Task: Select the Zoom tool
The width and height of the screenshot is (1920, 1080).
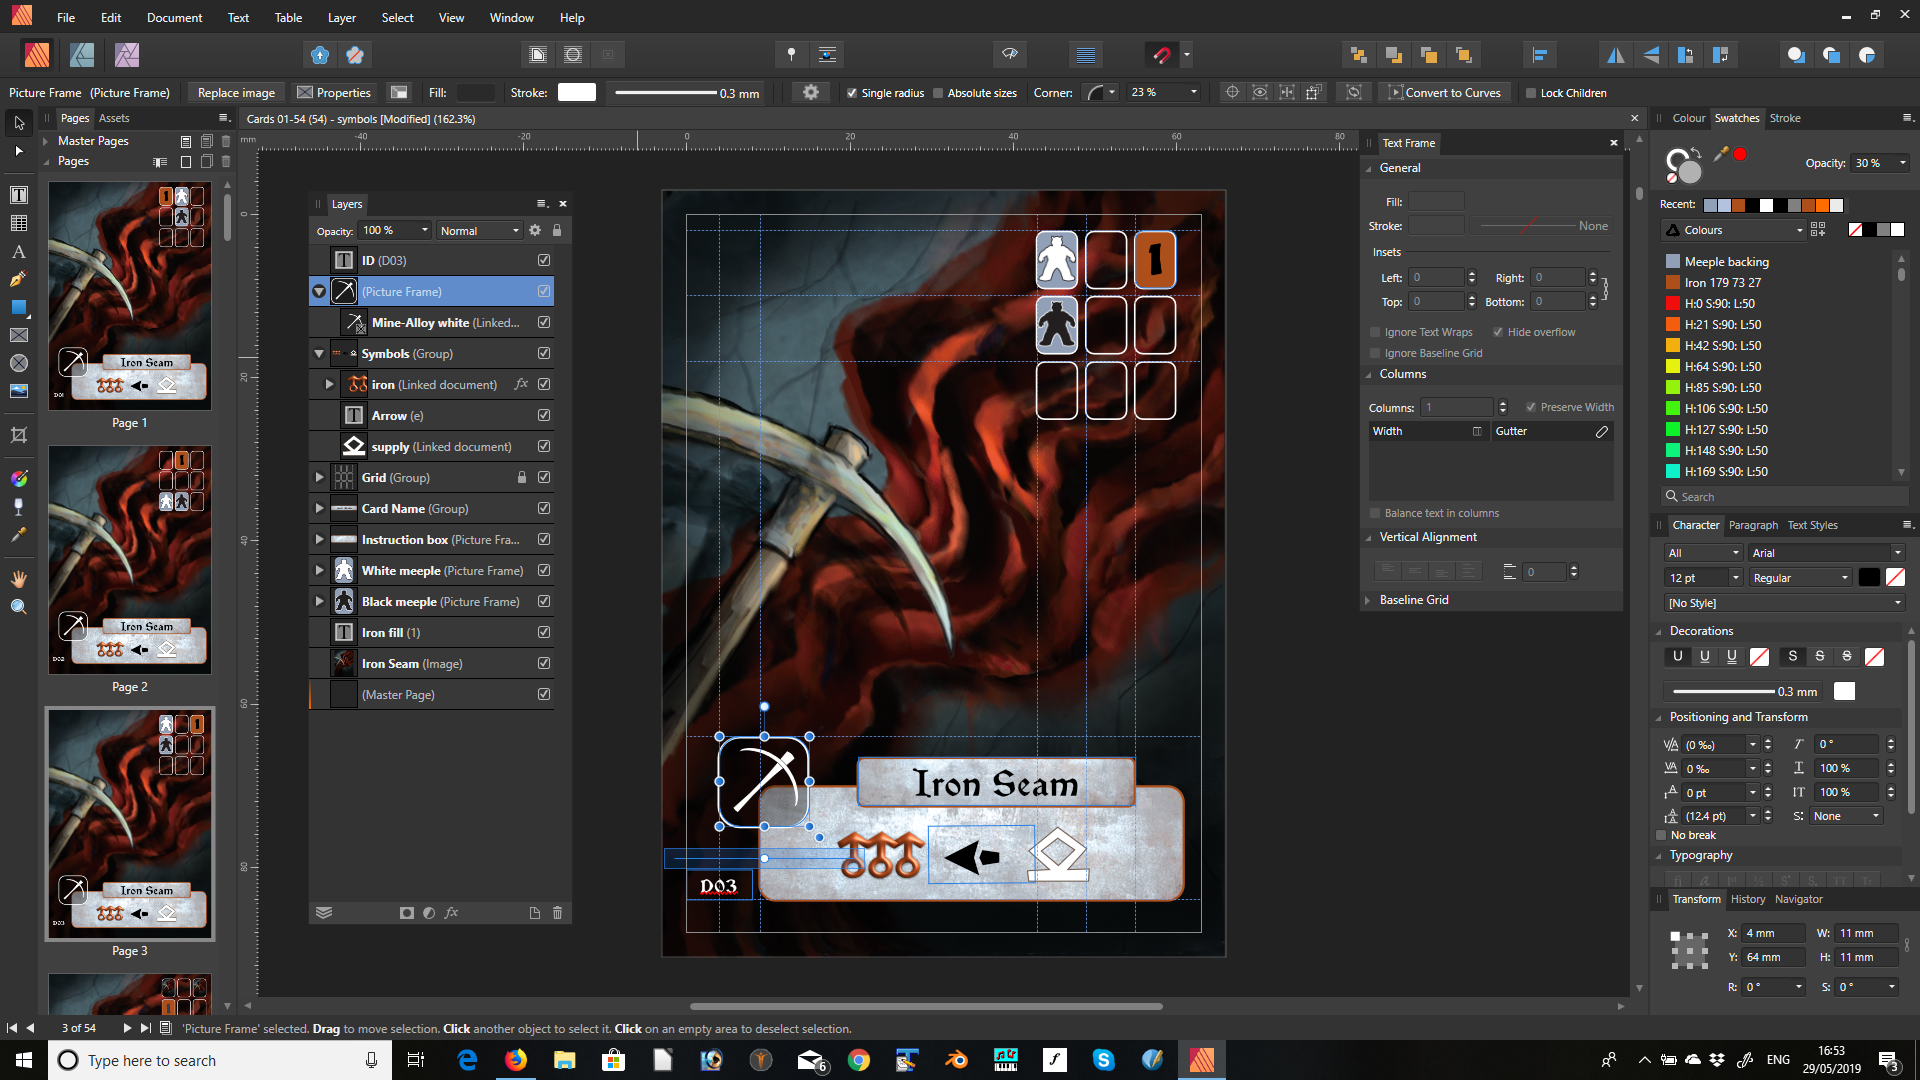Action: (19, 607)
